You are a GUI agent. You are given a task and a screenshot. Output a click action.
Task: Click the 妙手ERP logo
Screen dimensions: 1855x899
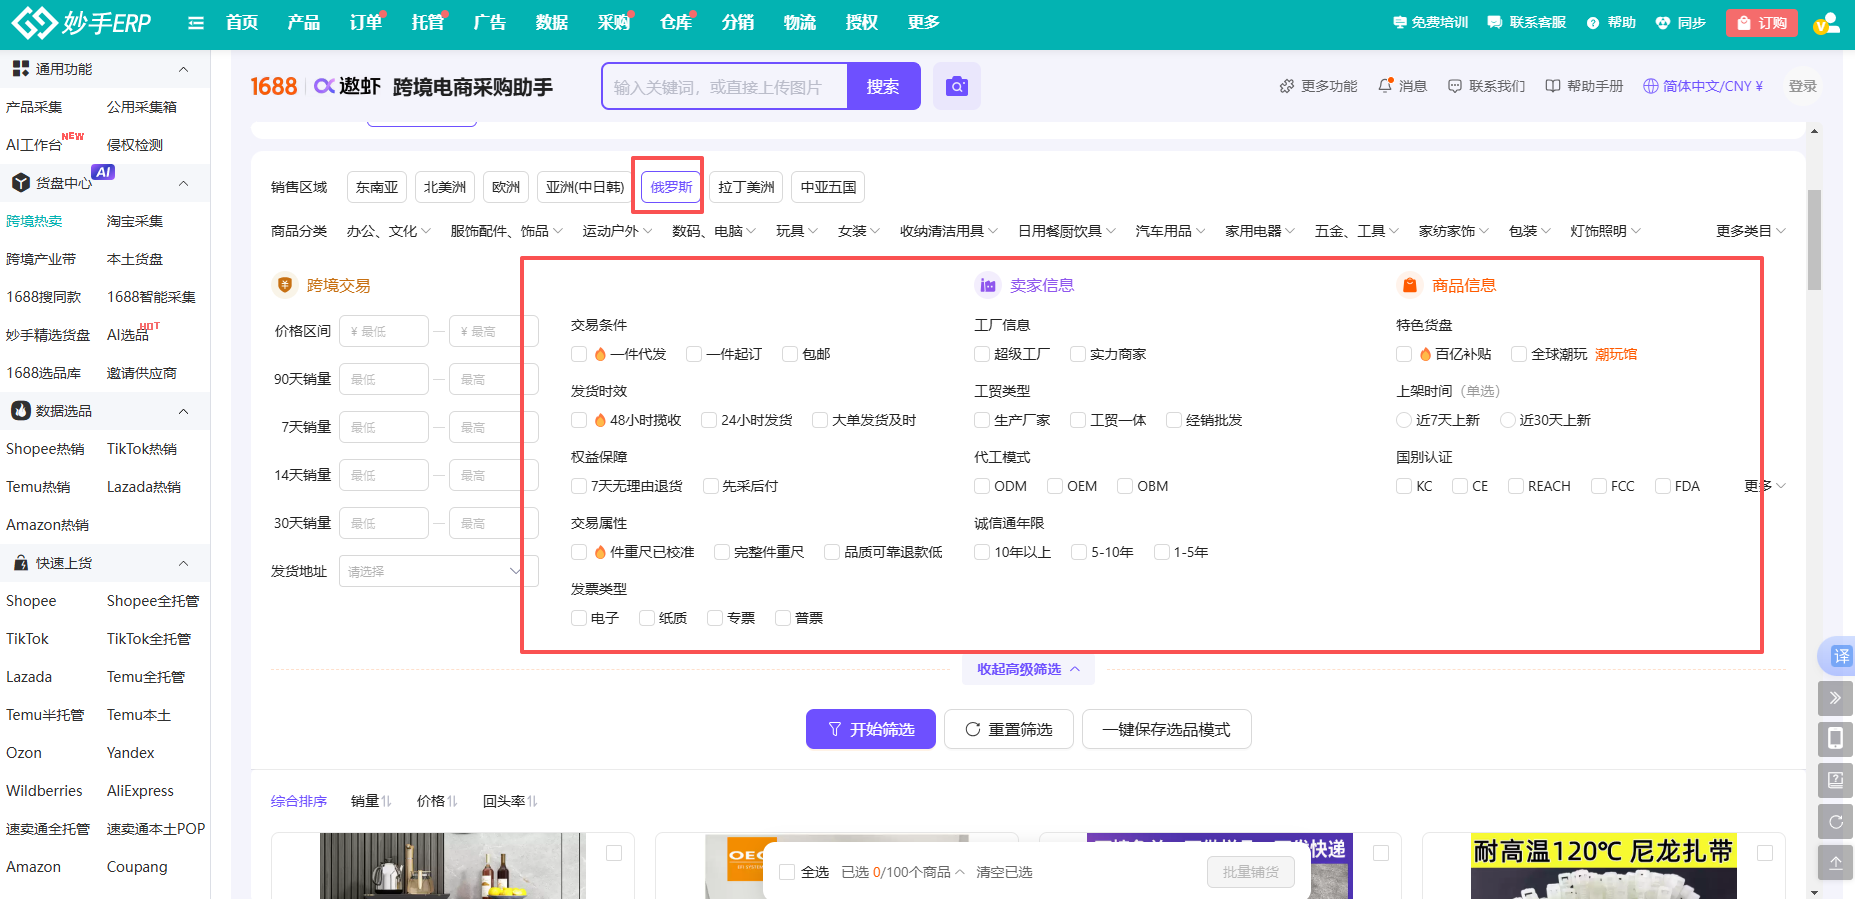tap(82, 23)
